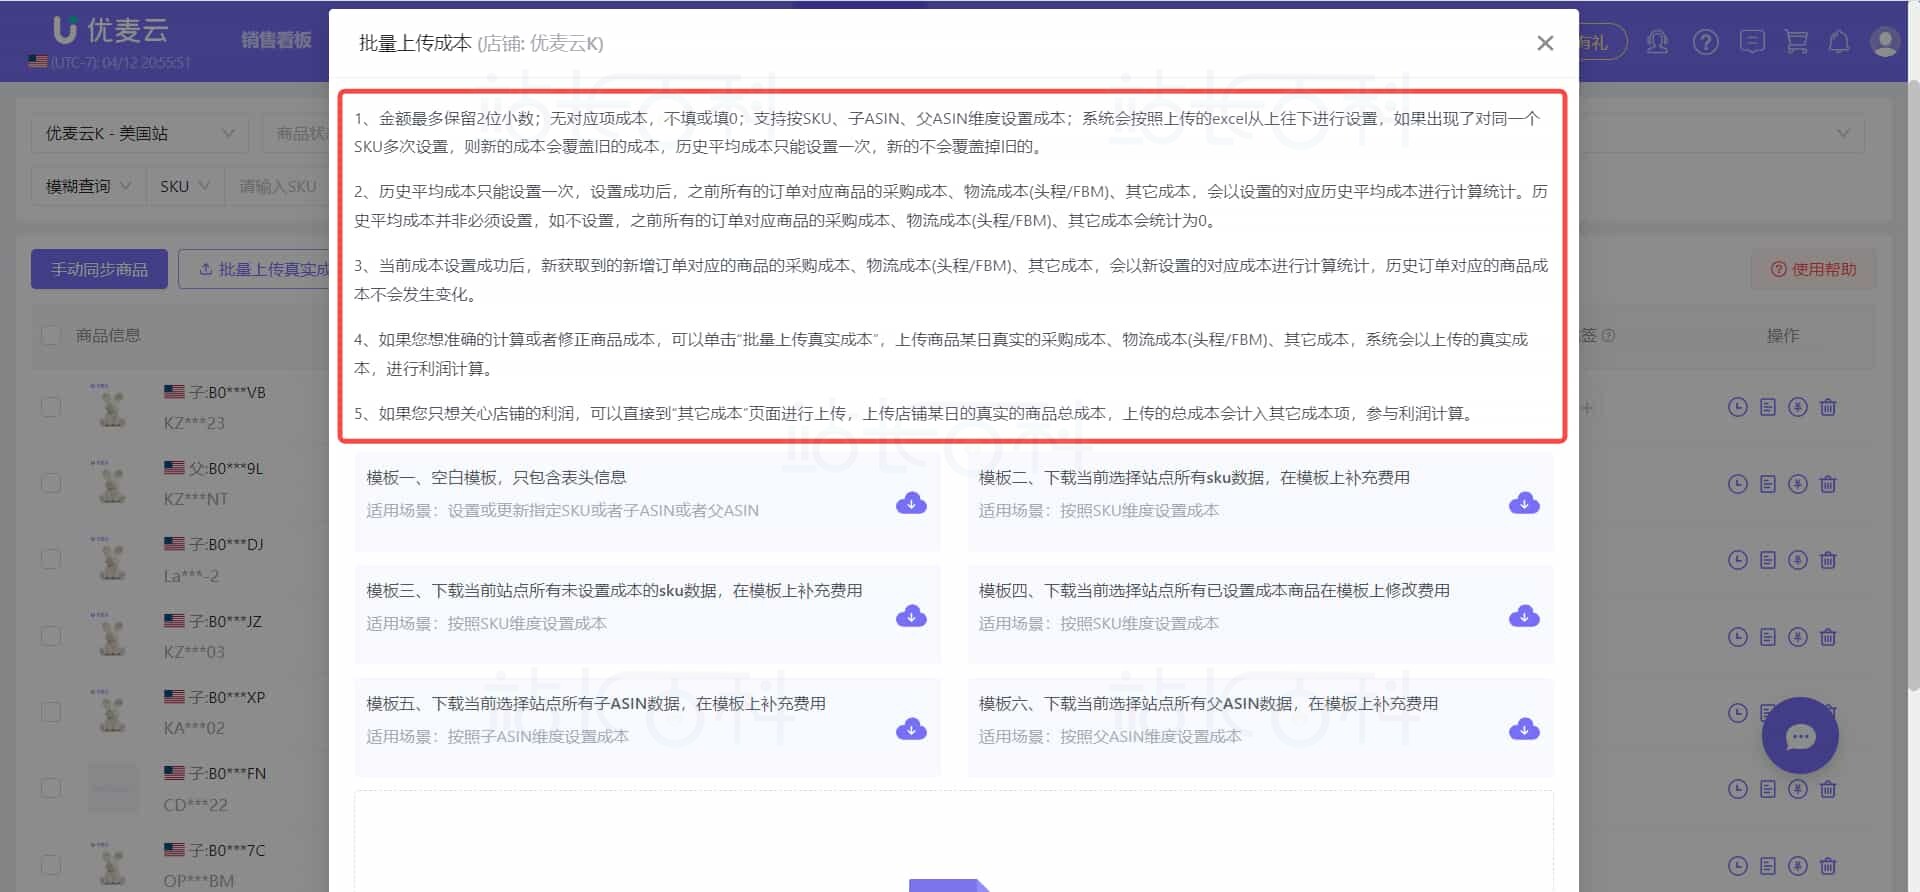Click the 优麦云 logo

(x=110, y=31)
